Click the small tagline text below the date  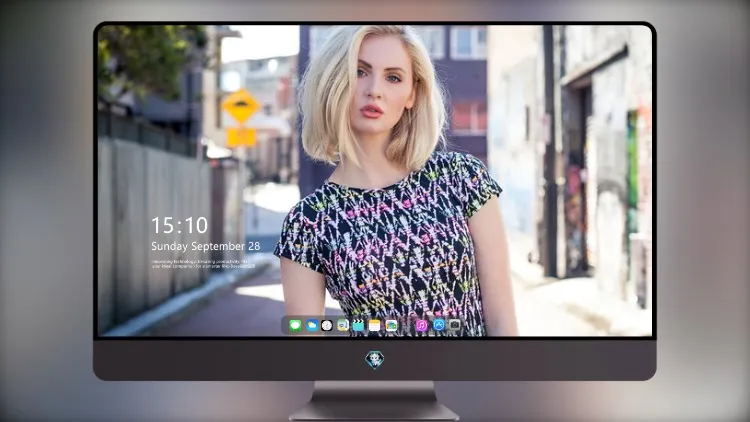[203, 264]
